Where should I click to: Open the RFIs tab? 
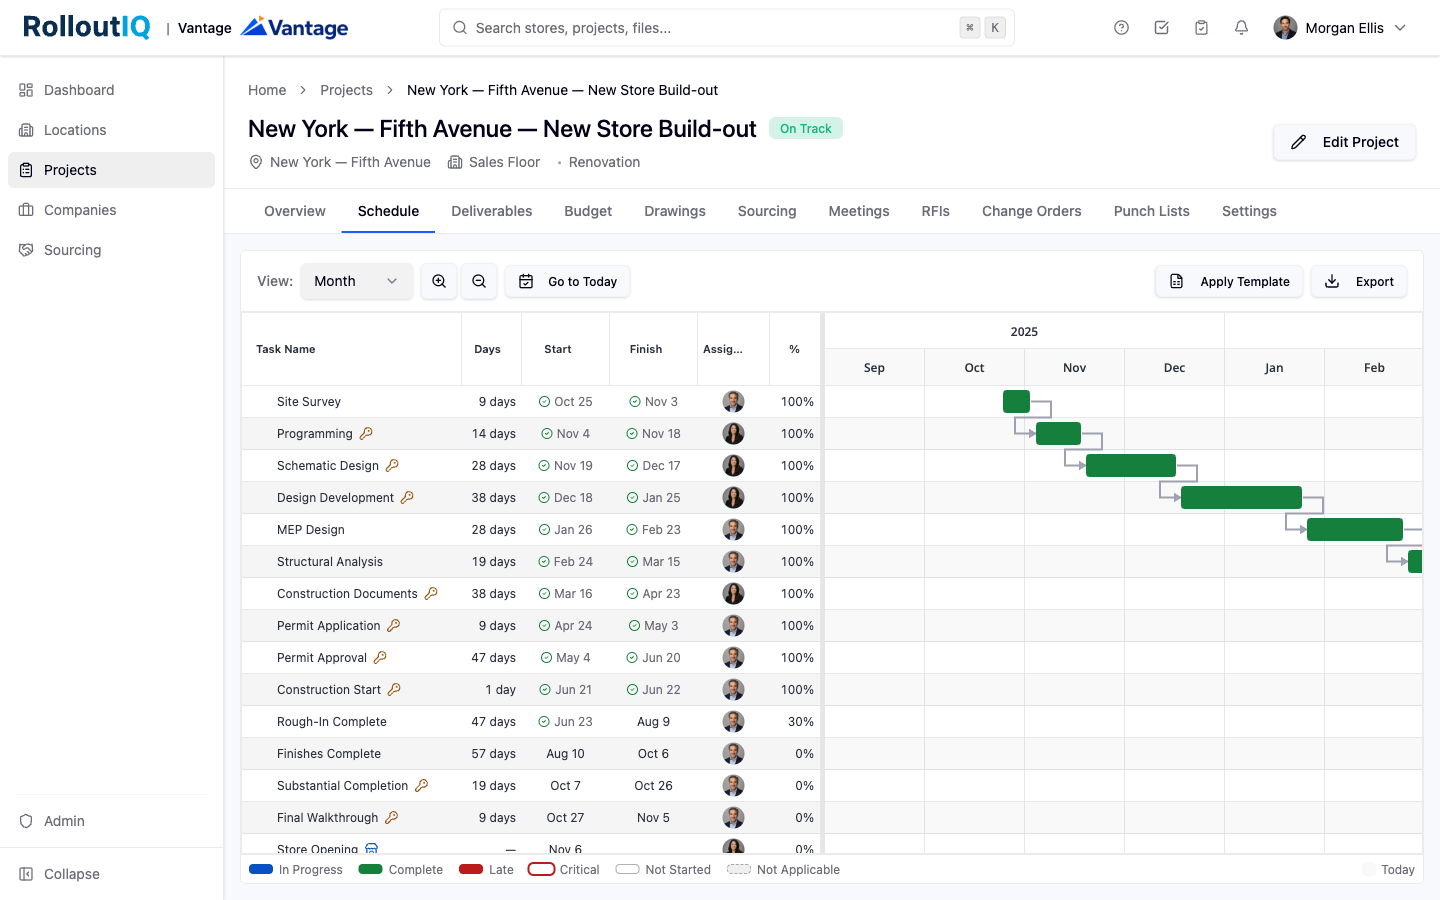[936, 211]
